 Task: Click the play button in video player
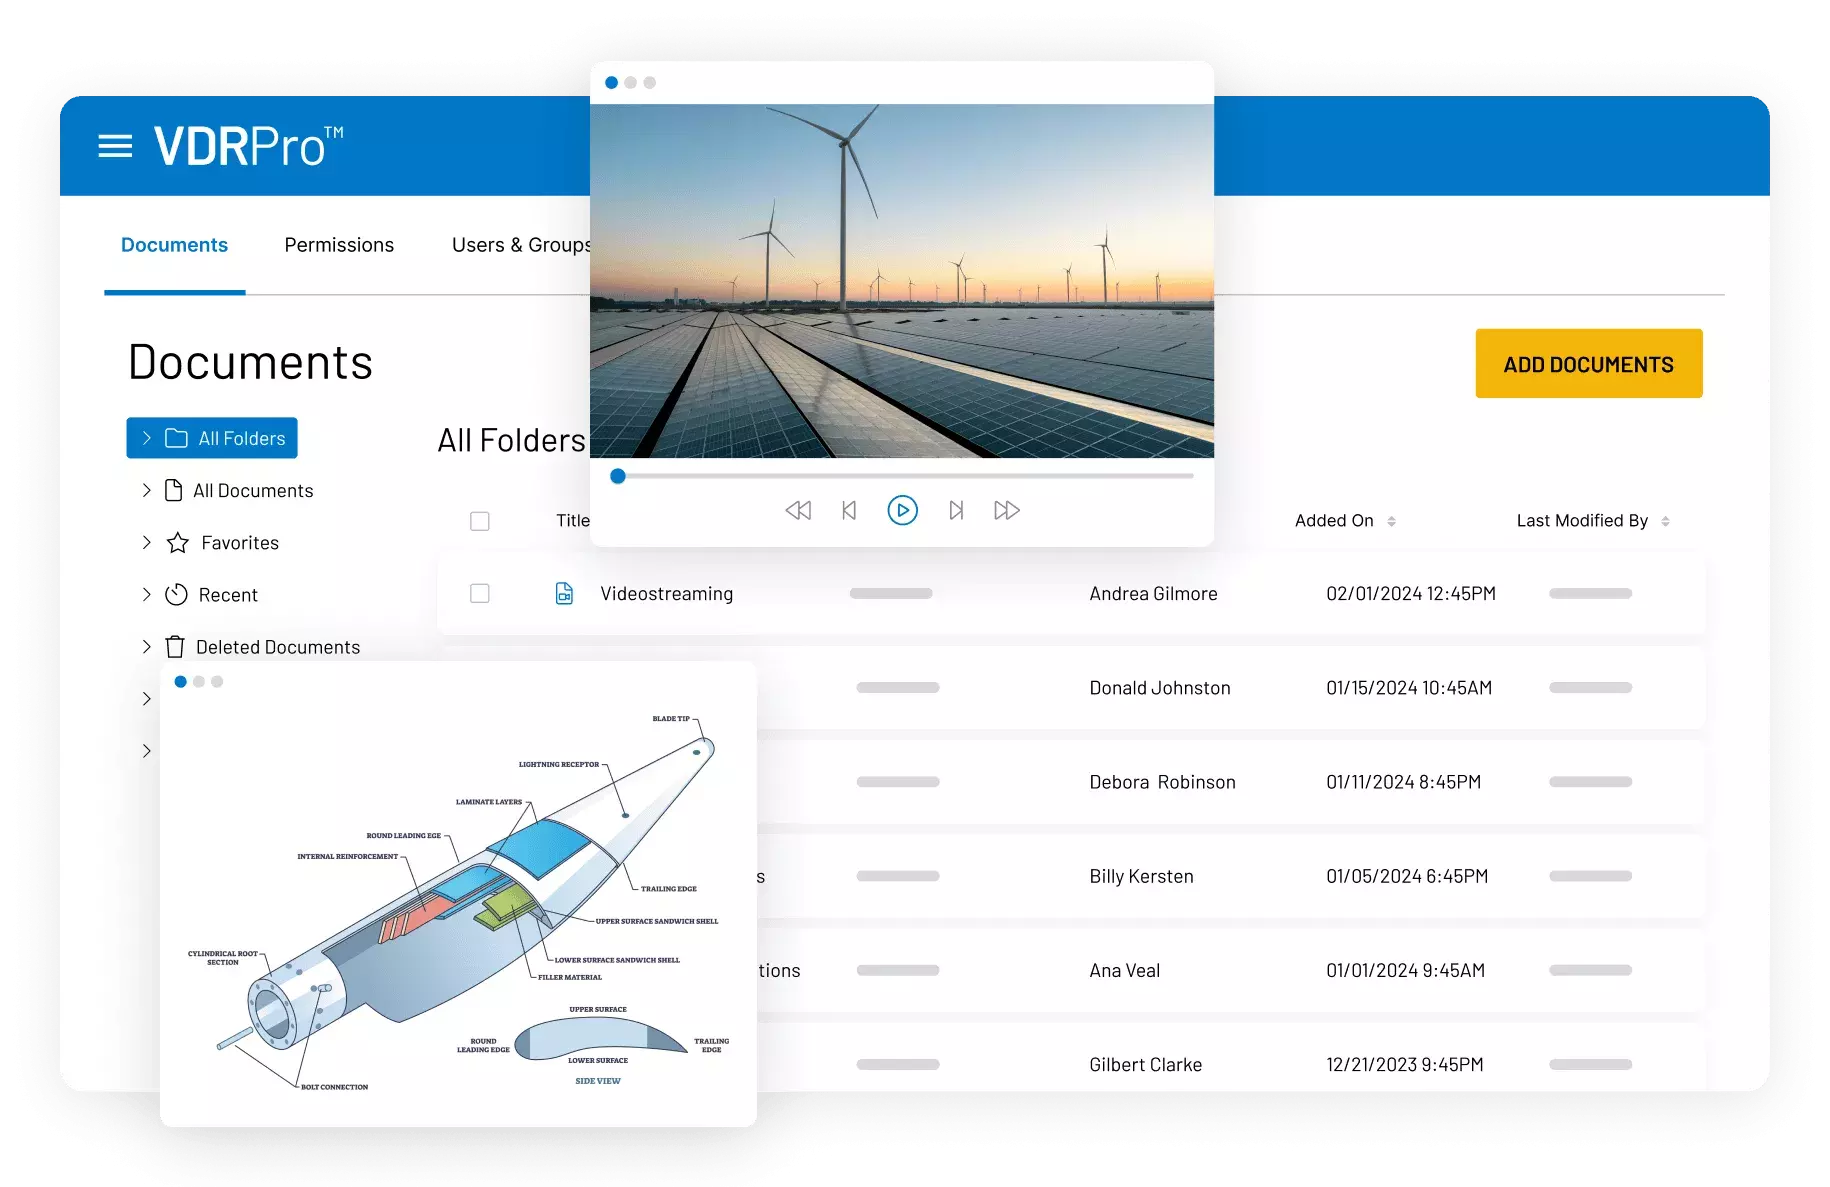click(902, 510)
